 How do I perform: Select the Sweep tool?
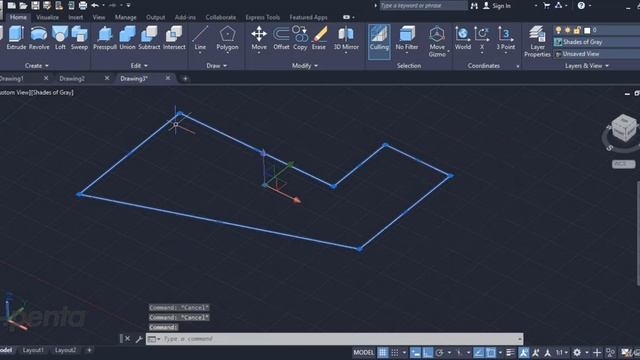[79, 38]
